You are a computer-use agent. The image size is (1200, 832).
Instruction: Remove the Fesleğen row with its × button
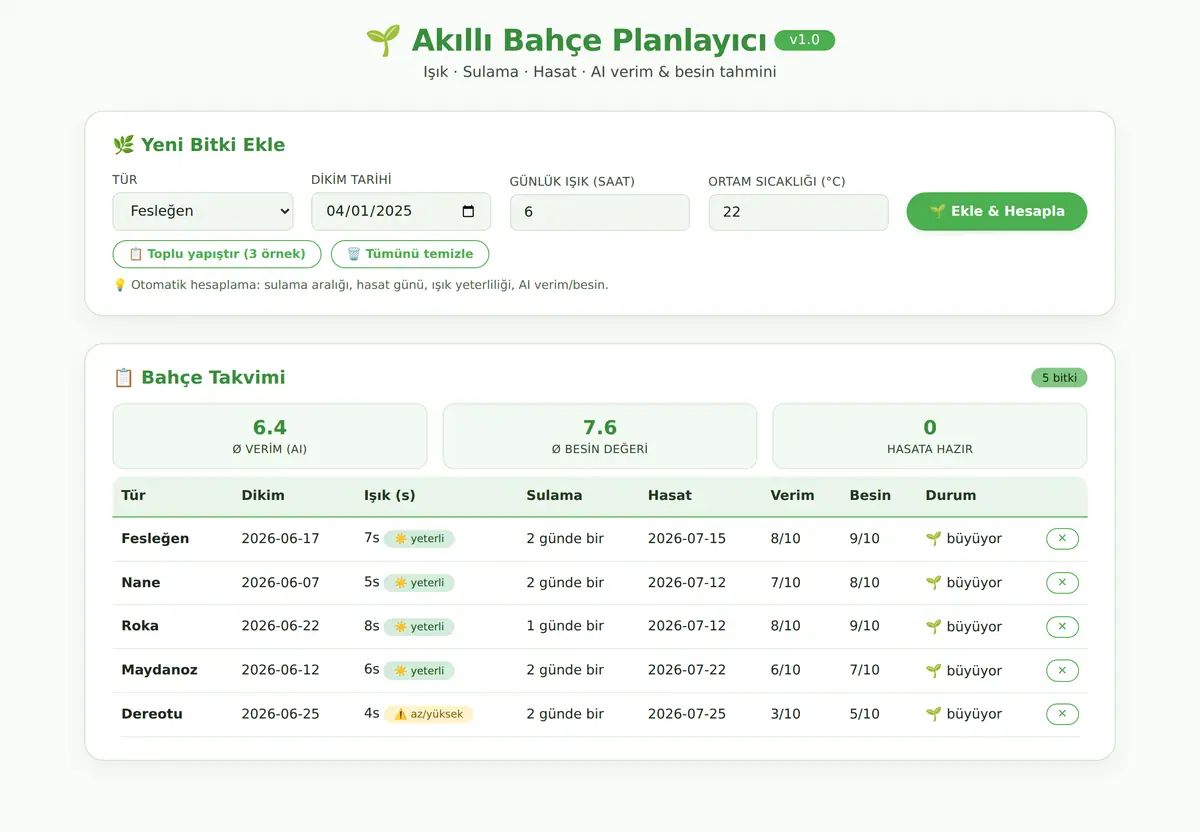click(1062, 539)
